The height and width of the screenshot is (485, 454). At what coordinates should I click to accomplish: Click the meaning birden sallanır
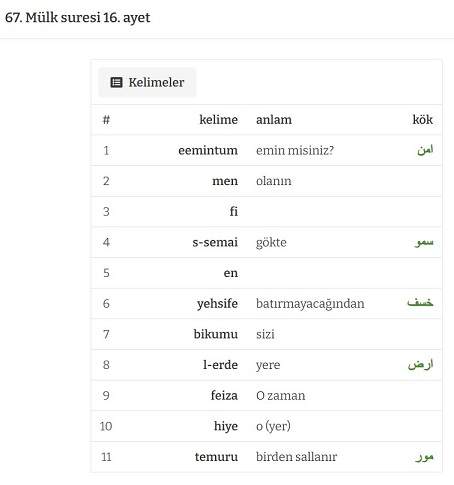pyautogui.click(x=296, y=457)
